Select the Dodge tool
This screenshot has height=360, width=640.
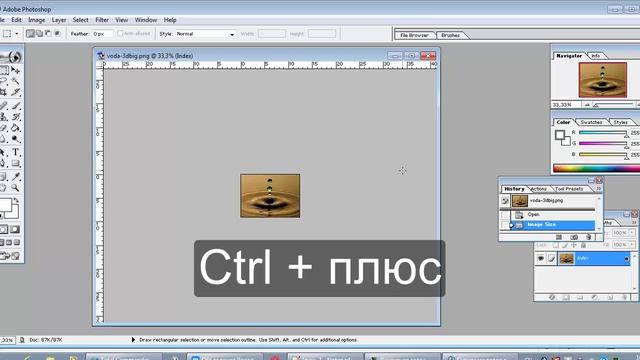[16, 139]
